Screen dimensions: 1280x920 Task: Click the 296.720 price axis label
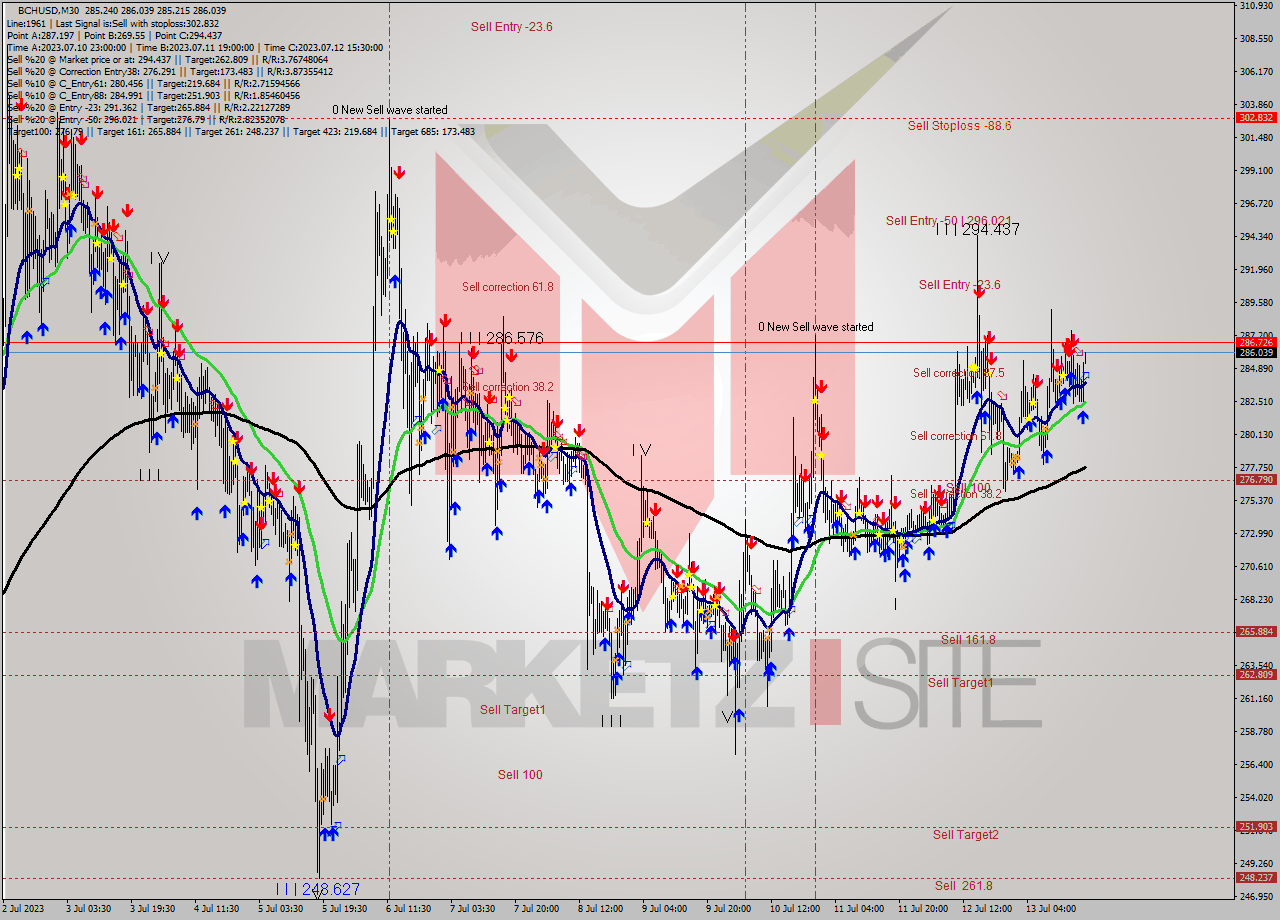coord(1256,204)
